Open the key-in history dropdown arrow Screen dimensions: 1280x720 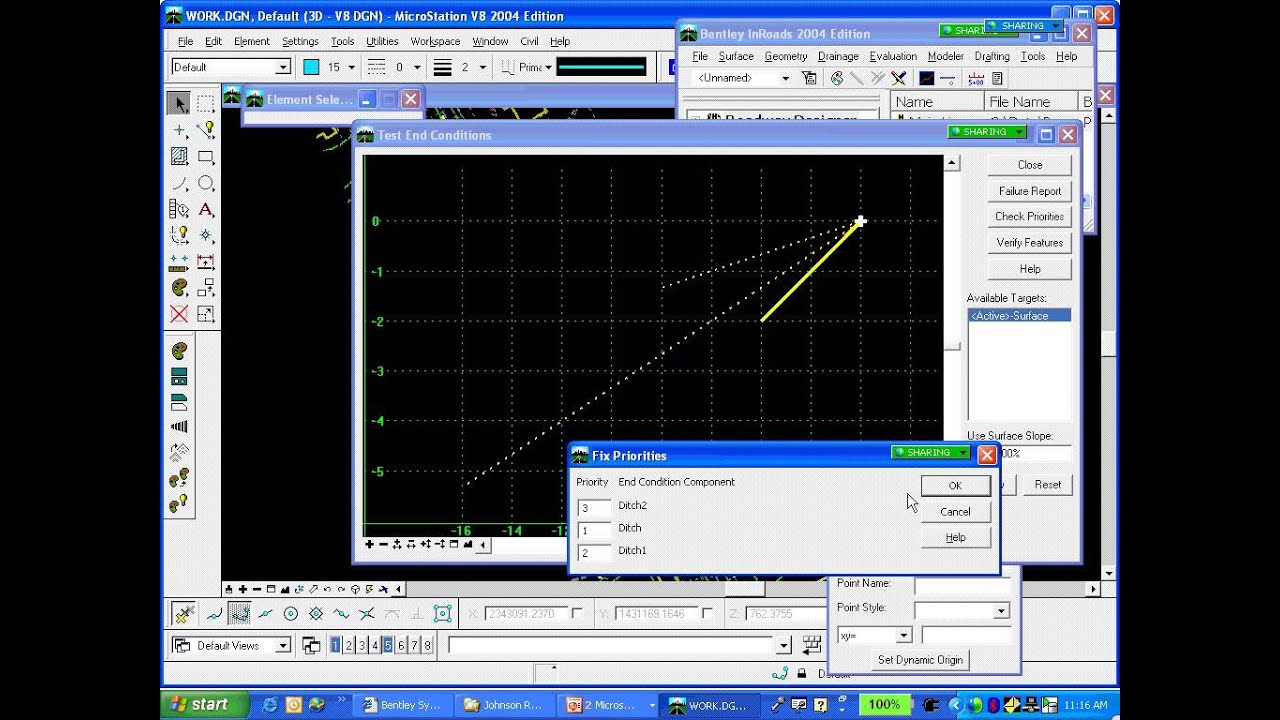point(784,646)
